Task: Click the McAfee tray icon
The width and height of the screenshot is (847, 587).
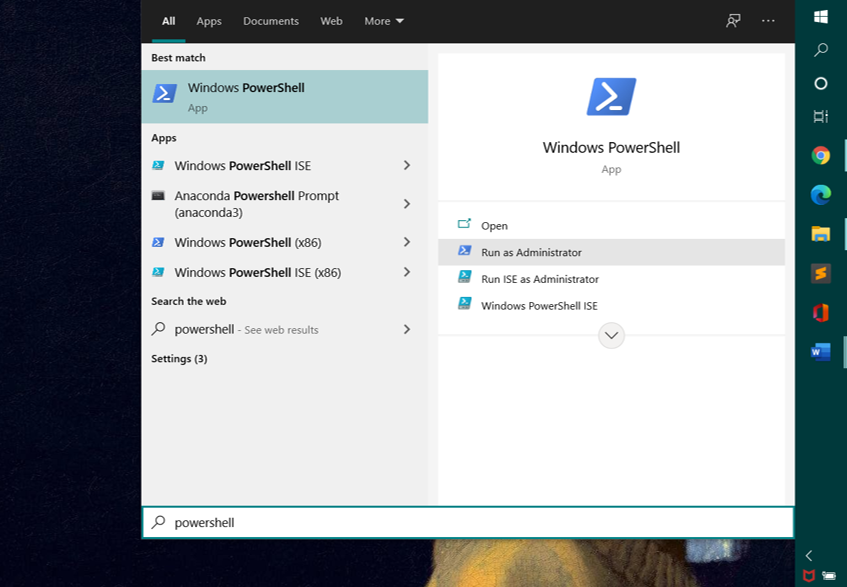Action: [x=809, y=576]
